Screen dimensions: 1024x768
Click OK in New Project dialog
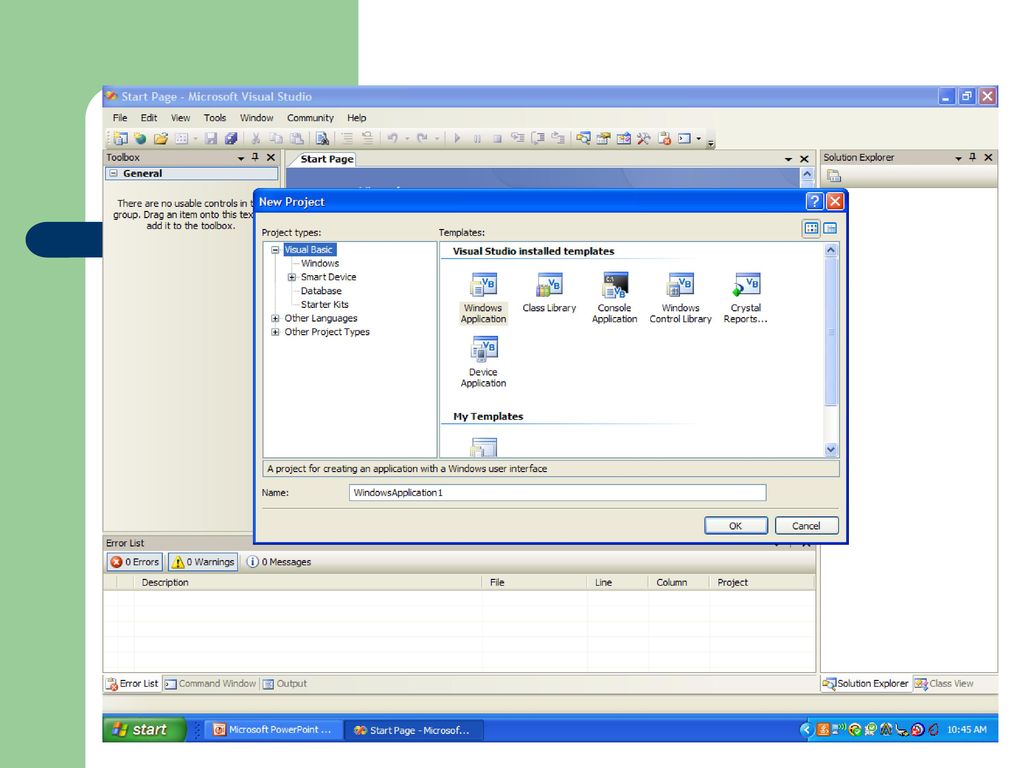pyautogui.click(x=735, y=526)
